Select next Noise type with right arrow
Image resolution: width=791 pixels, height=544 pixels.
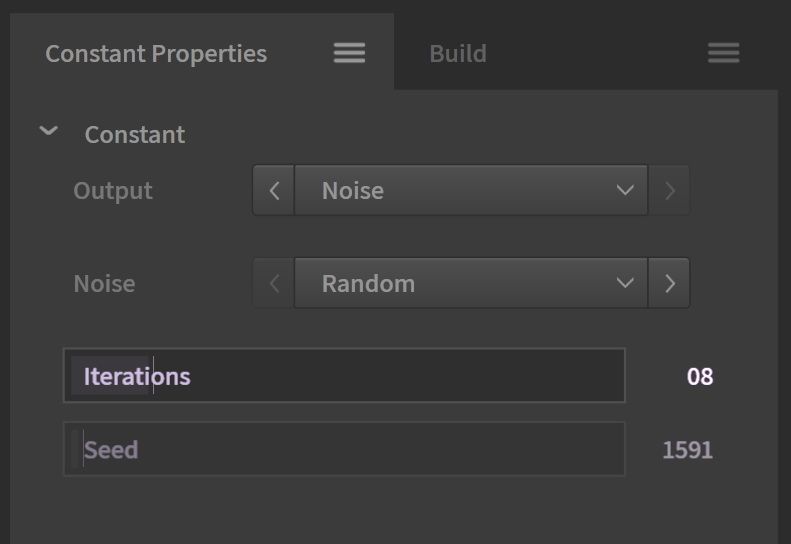point(669,283)
